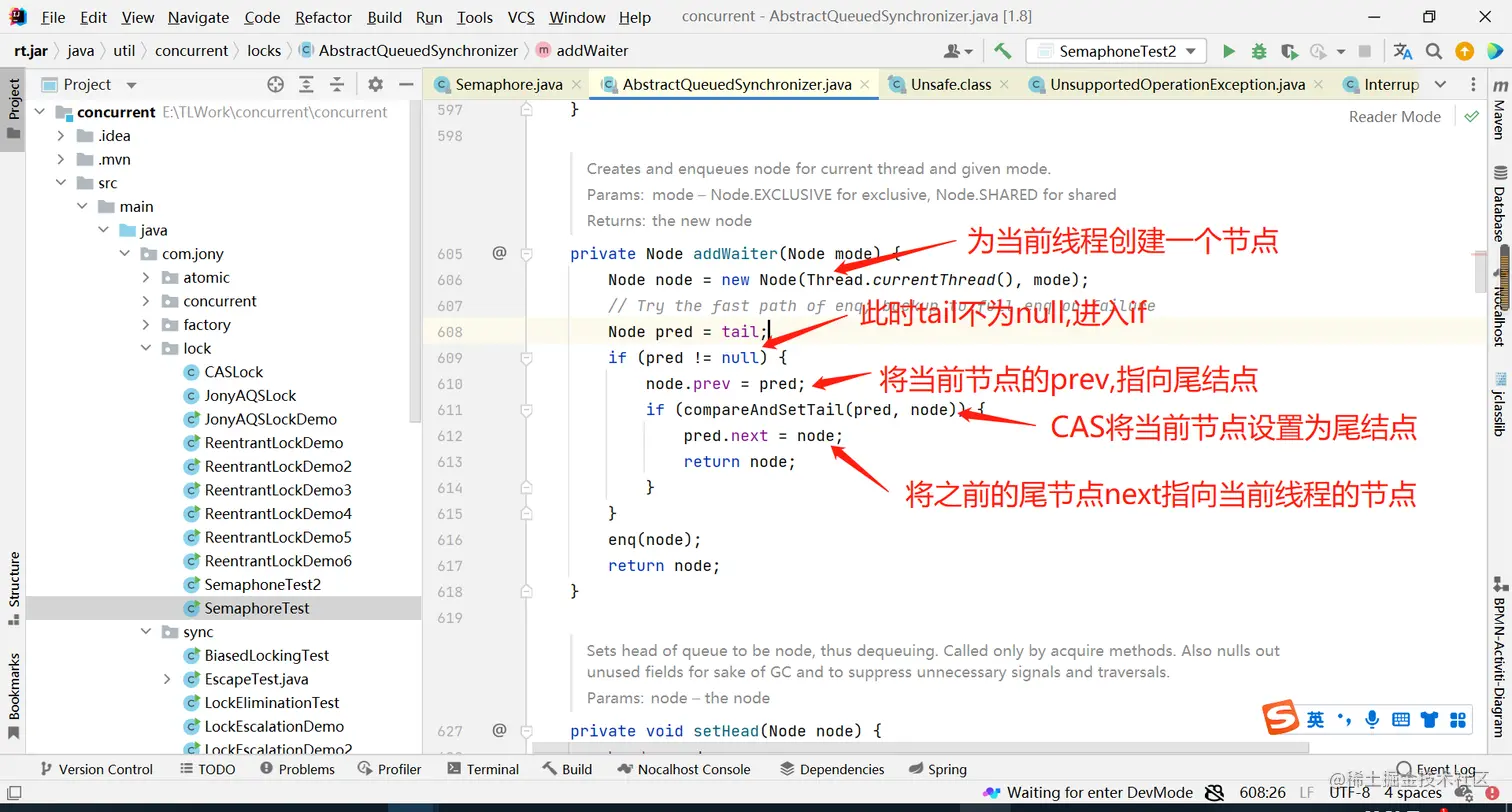Open the Bookmarks tool window
Viewport: 1512px width, 812px height.
14,695
